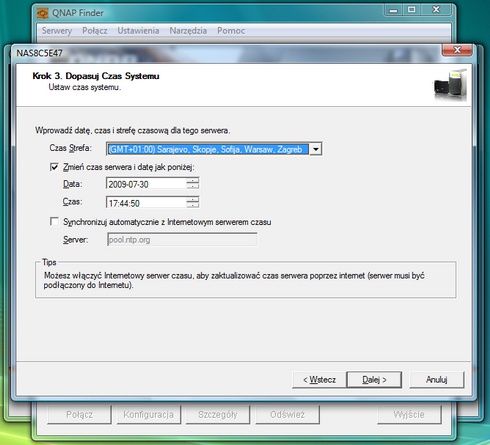Open the Czas Strefa time zone dropdown
The image size is (490, 445).
tap(315, 149)
